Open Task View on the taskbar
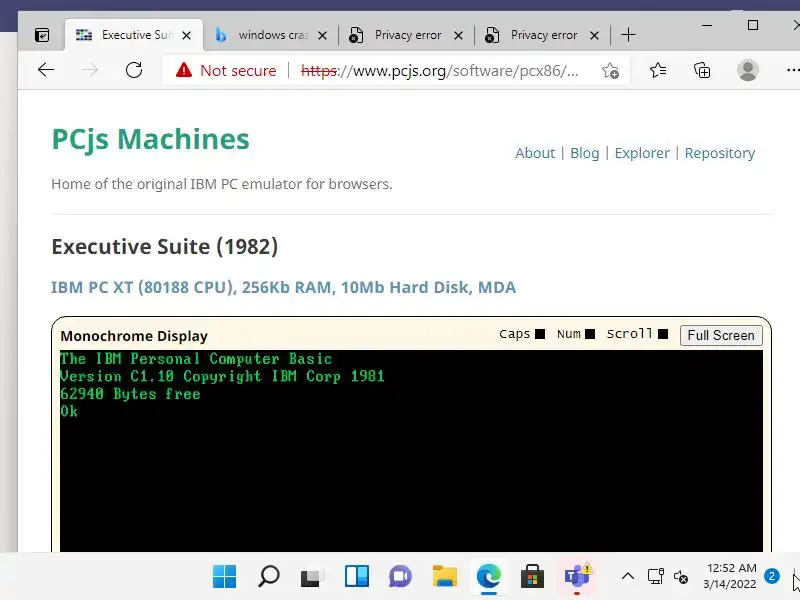This screenshot has width=800, height=600. [x=312, y=577]
